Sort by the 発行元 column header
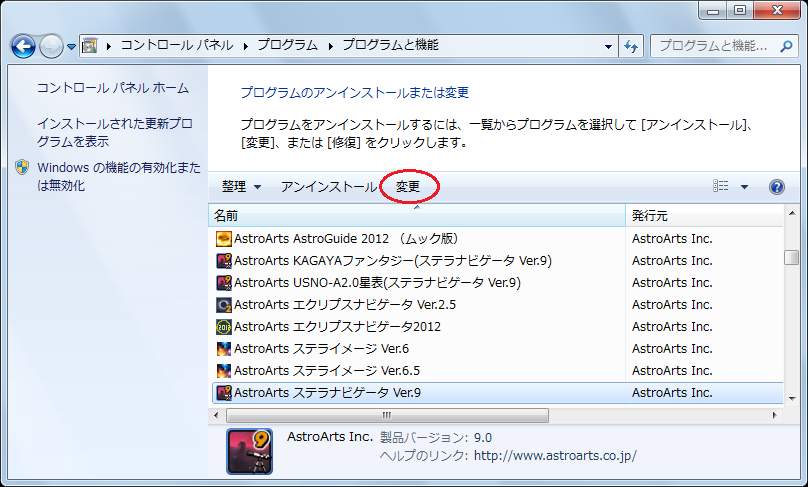The image size is (808, 487). coord(704,215)
